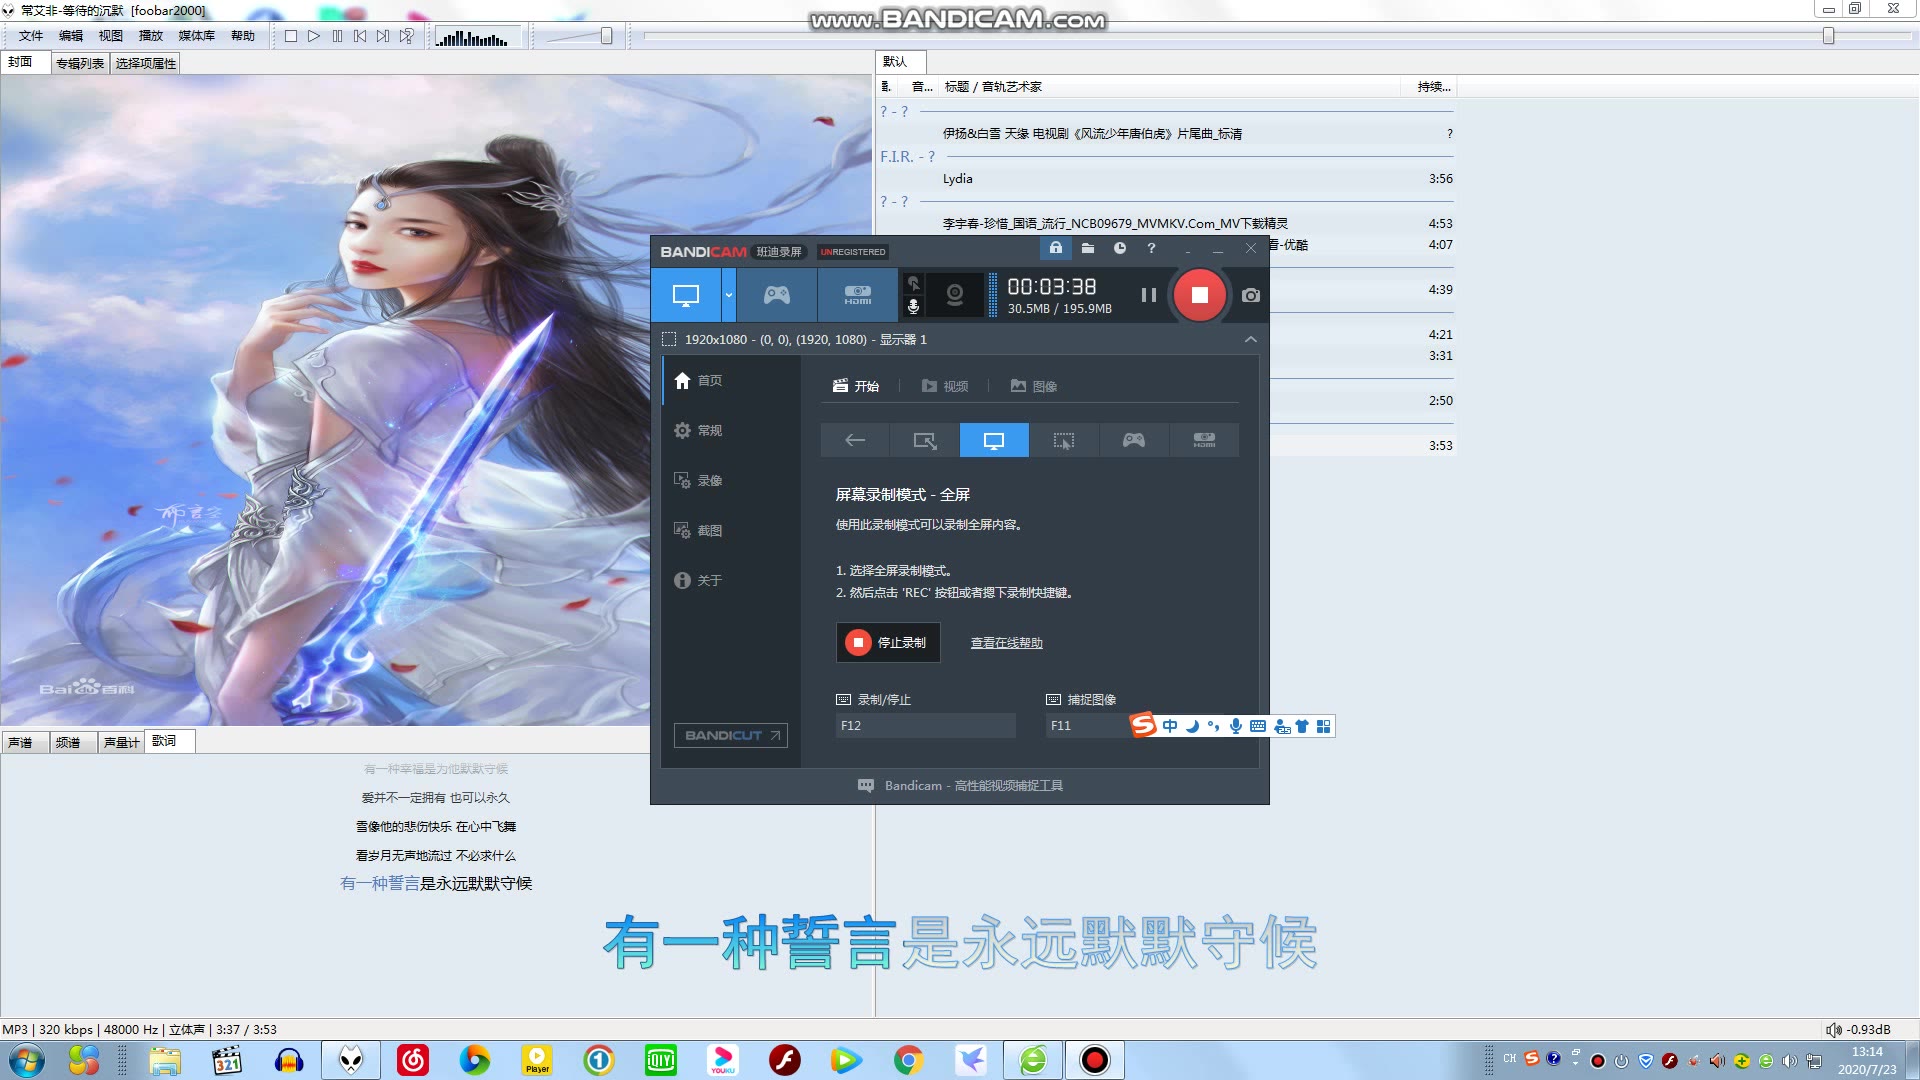
Task: Switch to the 选择项属性 tab
Action: [x=146, y=63]
